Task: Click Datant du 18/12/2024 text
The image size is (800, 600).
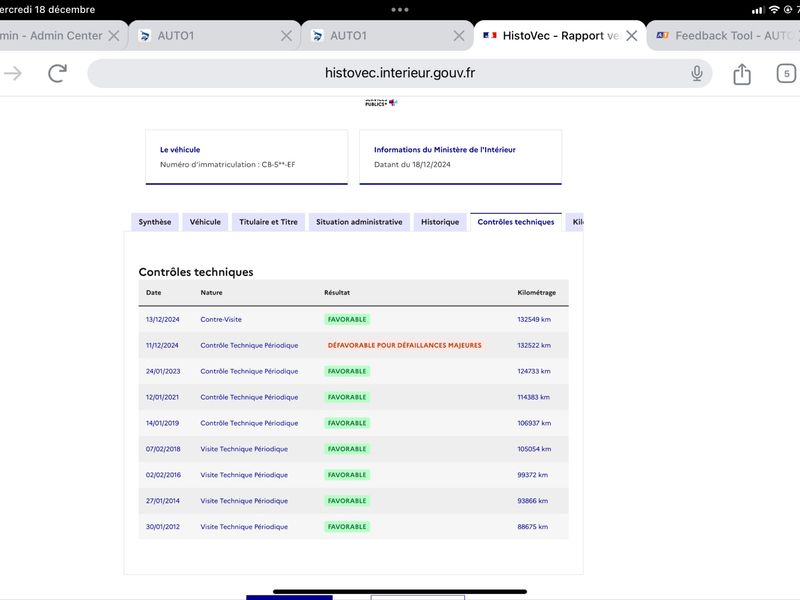Action: tap(412, 164)
